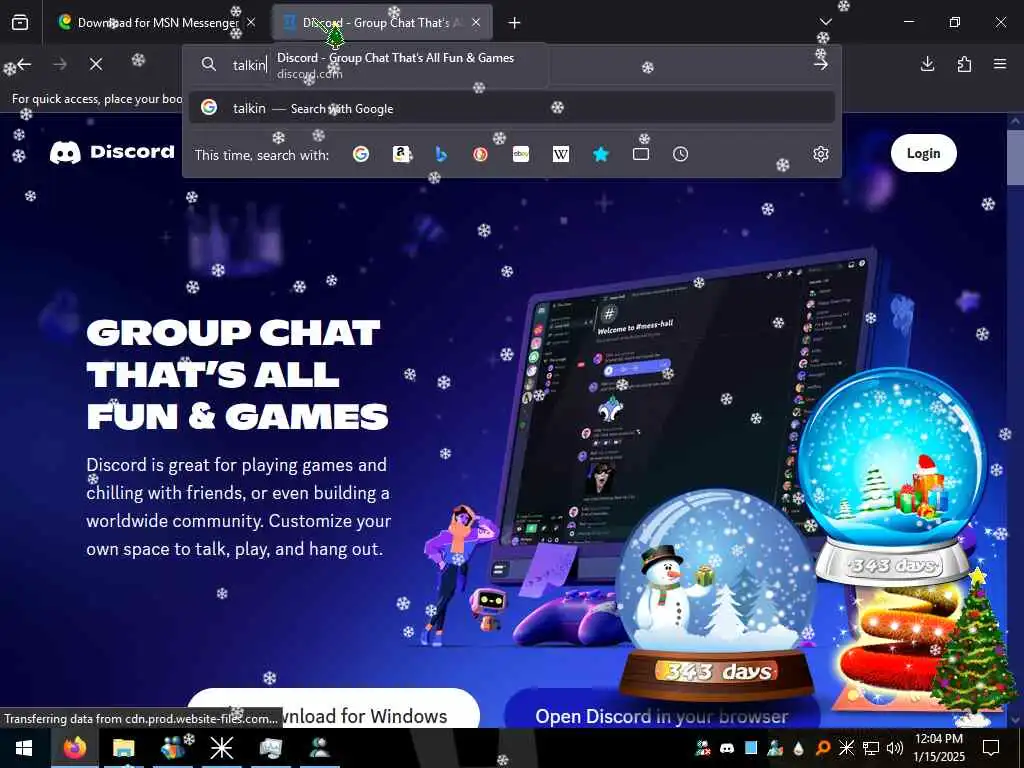Click the 343 days snow globe with snowman

pyautogui.click(x=716, y=594)
